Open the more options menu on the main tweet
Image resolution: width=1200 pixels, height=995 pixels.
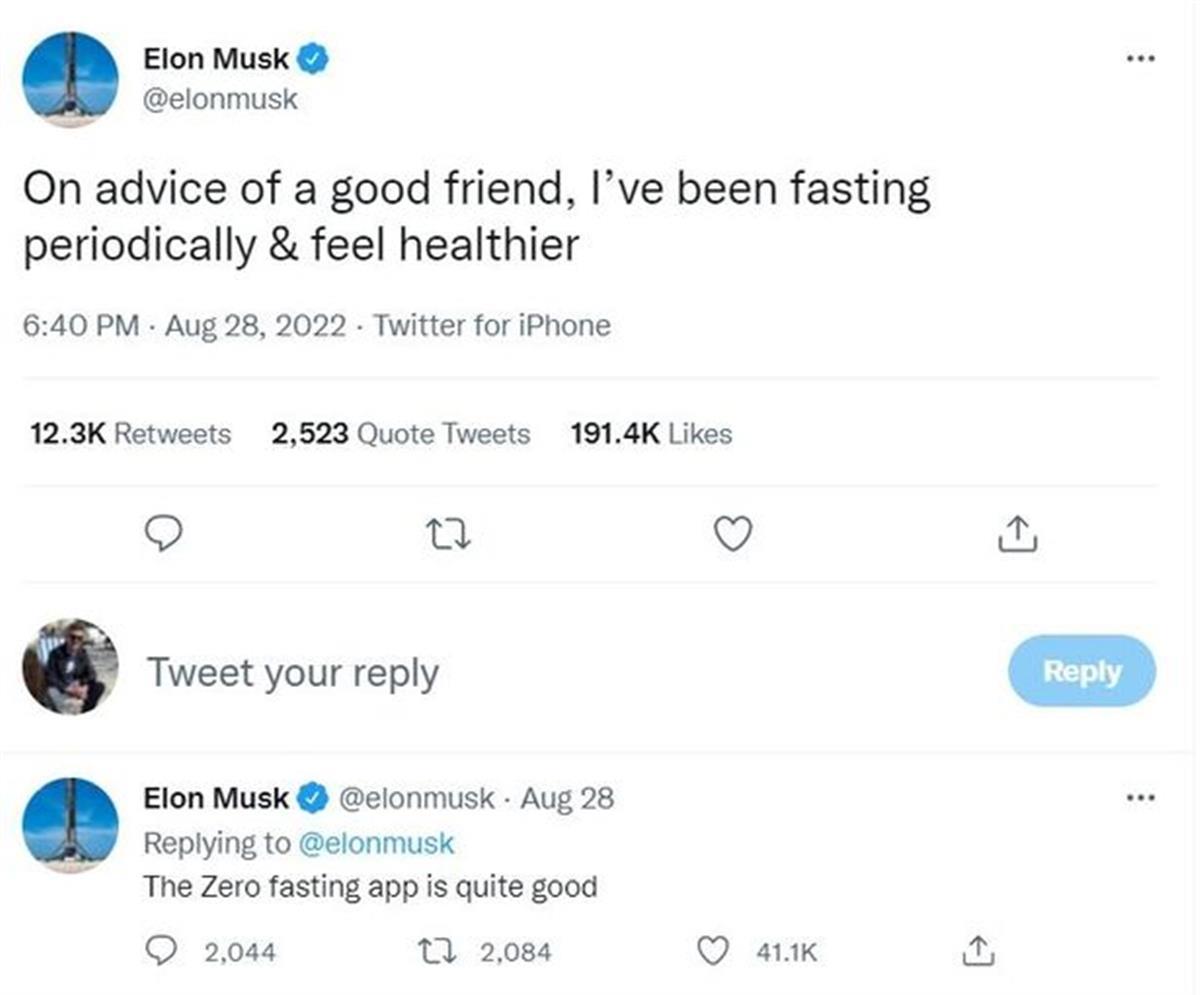(x=1139, y=59)
